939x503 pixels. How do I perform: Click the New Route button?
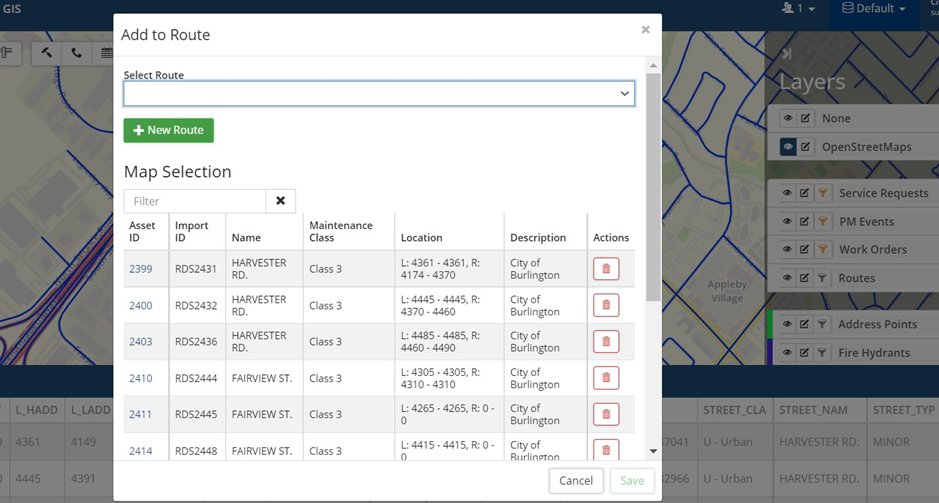click(x=169, y=130)
